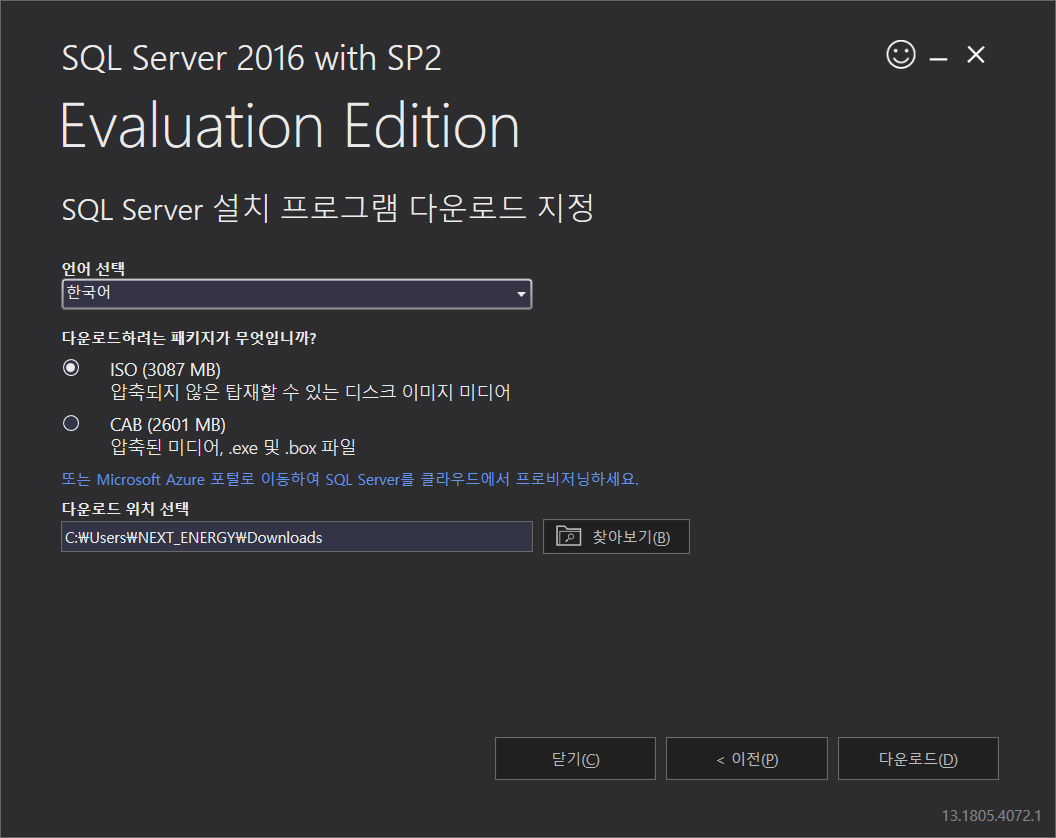
Task: Minimize the SQL Server installer window
Action: coord(938,59)
